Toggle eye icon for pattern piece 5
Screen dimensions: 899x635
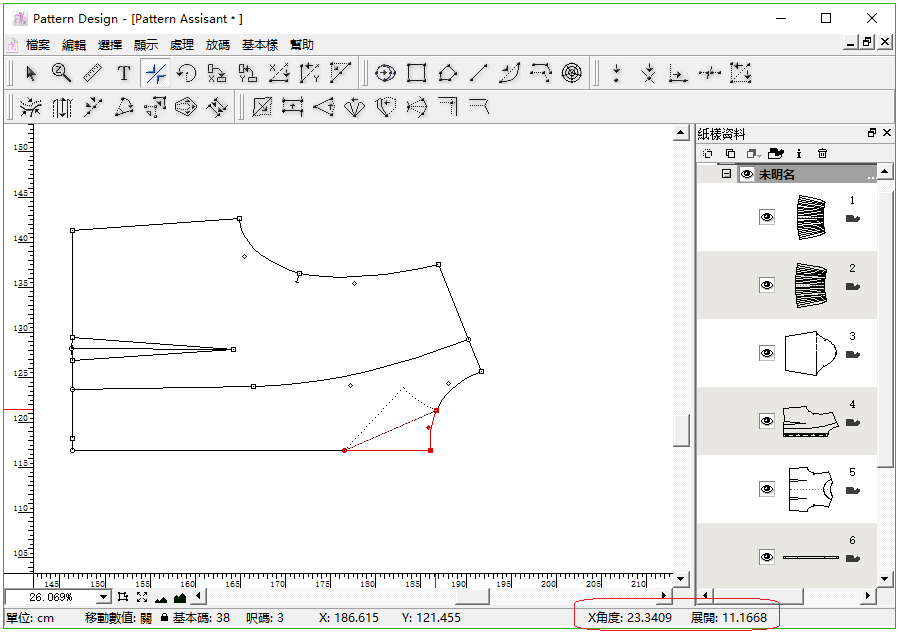767,489
